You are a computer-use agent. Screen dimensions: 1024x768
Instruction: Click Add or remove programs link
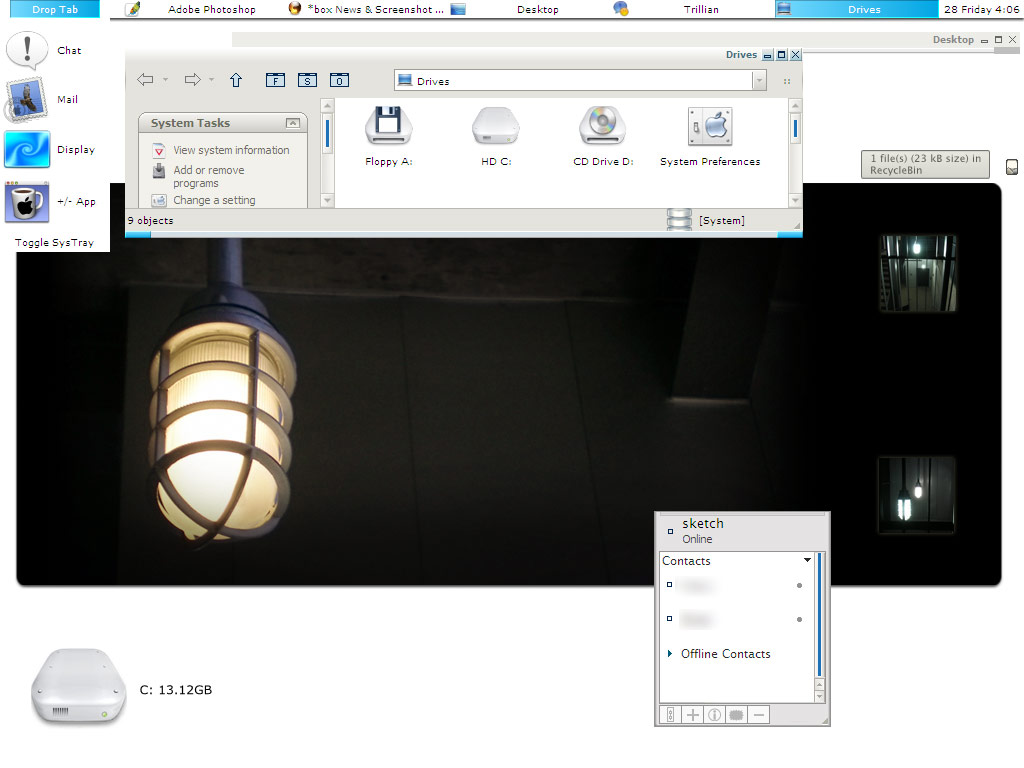tap(209, 176)
